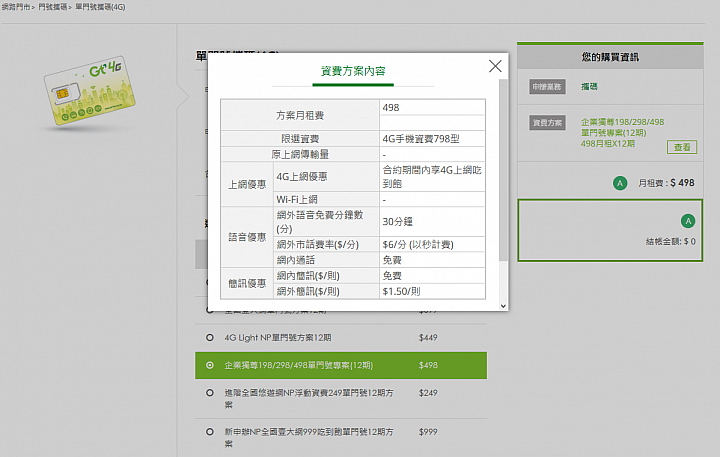Click the 資費方案內容 popup title tab
This screenshot has width=720, height=457.
tap(353, 71)
